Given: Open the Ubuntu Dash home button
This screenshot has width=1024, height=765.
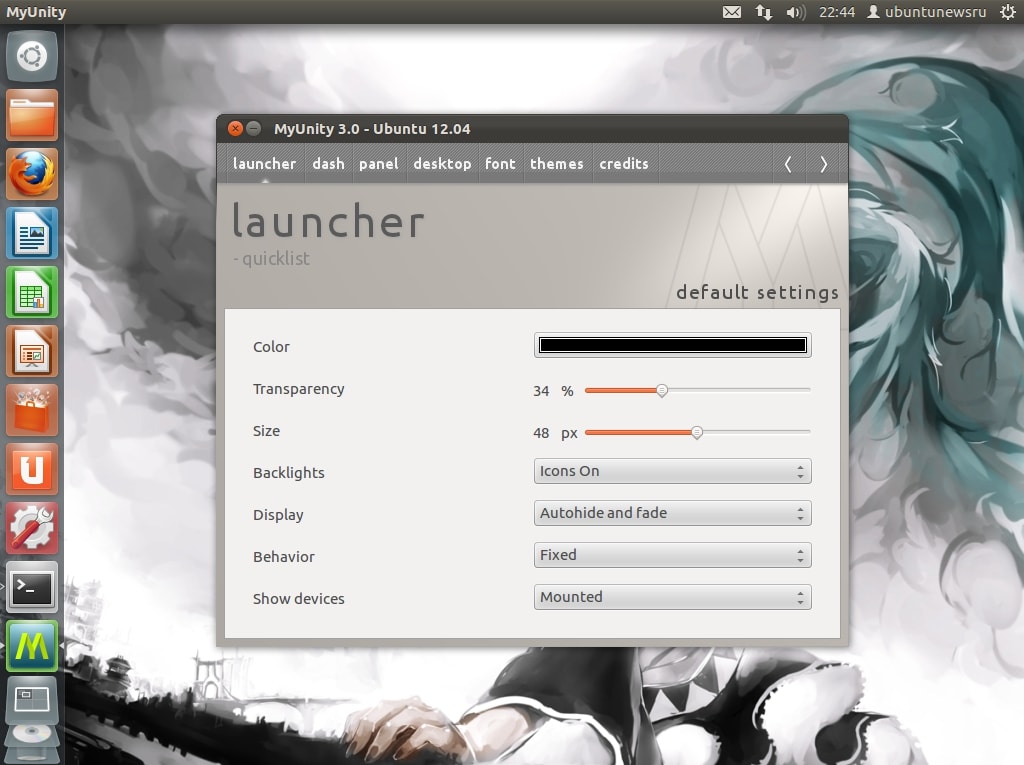Looking at the screenshot, I should tap(32, 56).
